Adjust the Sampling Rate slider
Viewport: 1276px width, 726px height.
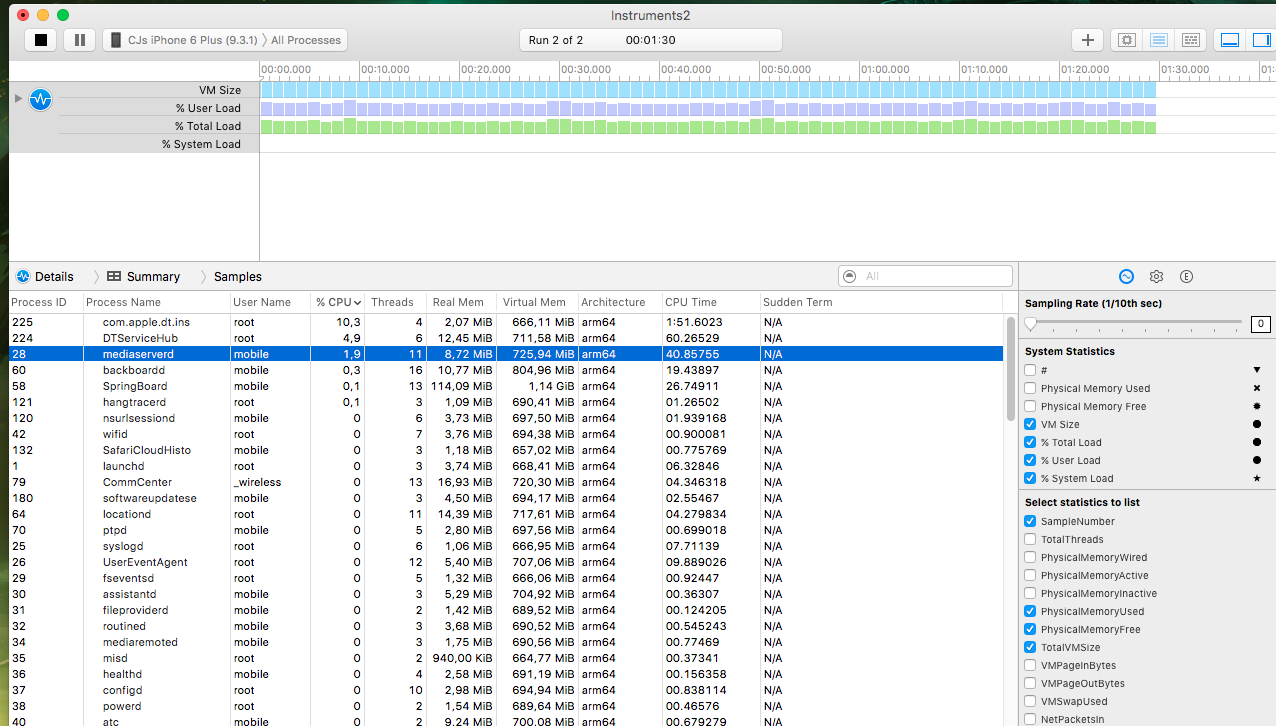(1030, 324)
